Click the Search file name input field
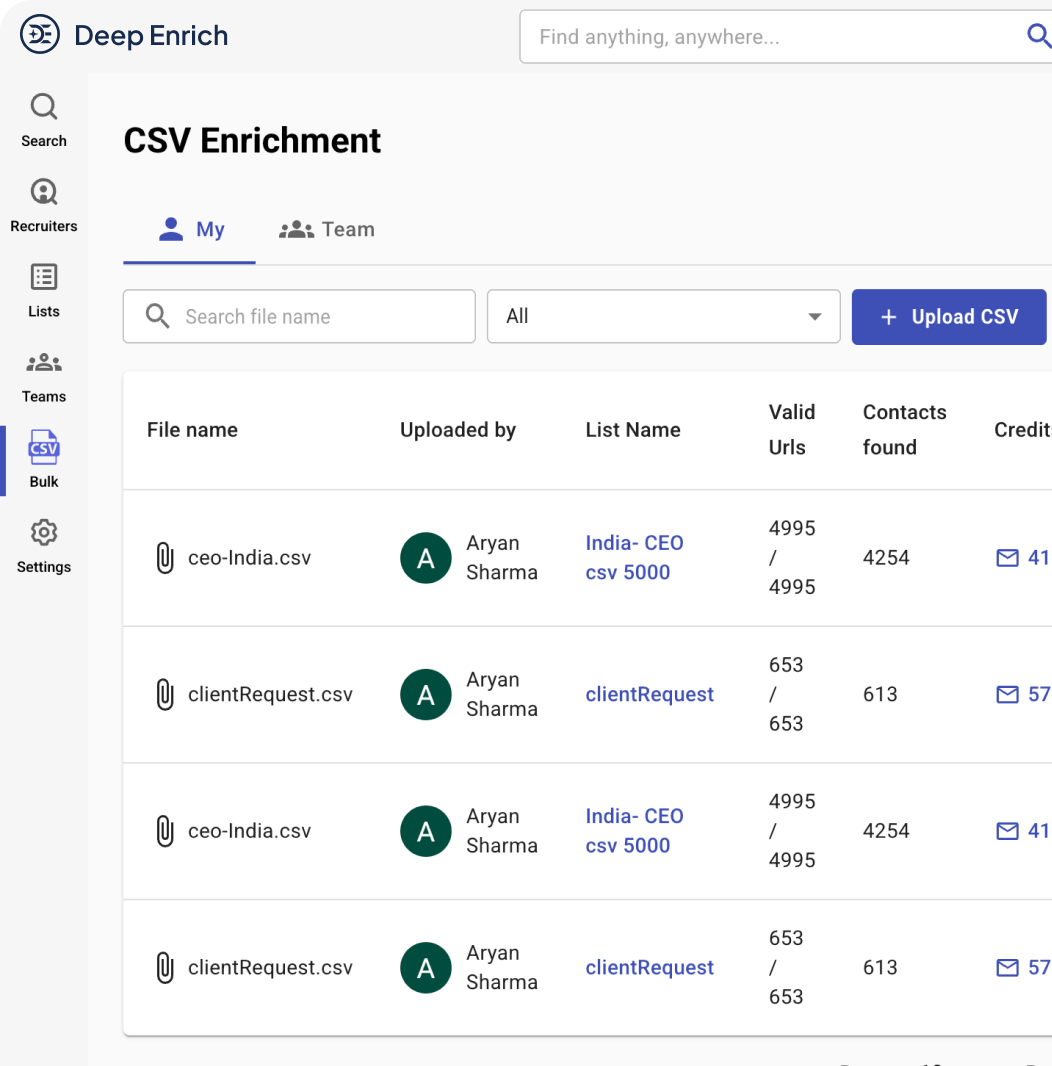The height and width of the screenshot is (1066, 1052). click(x=298, y=316)
